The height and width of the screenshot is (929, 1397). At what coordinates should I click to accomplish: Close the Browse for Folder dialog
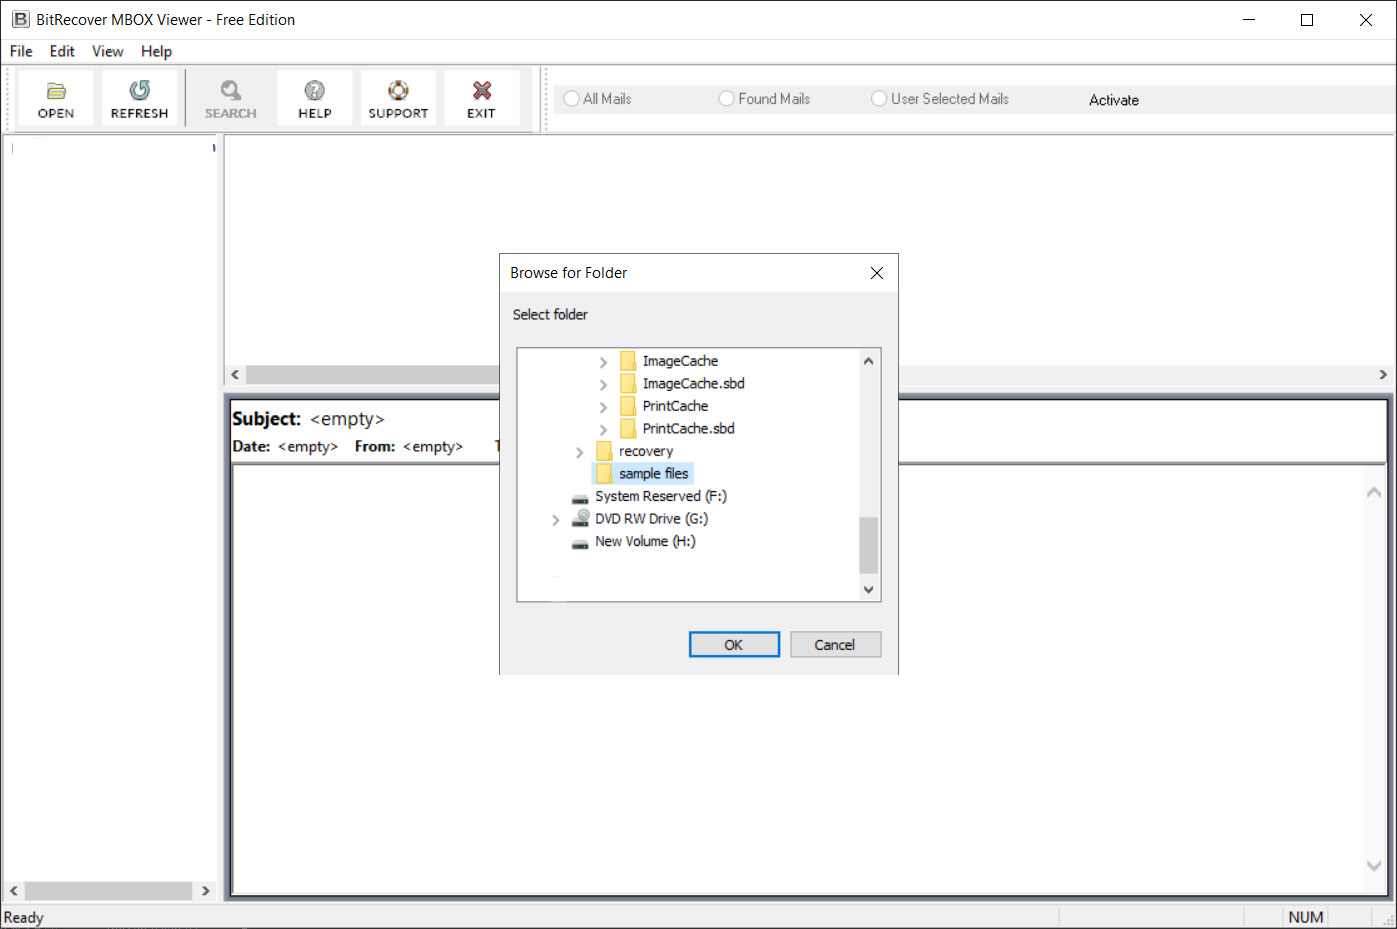(877, 273)
